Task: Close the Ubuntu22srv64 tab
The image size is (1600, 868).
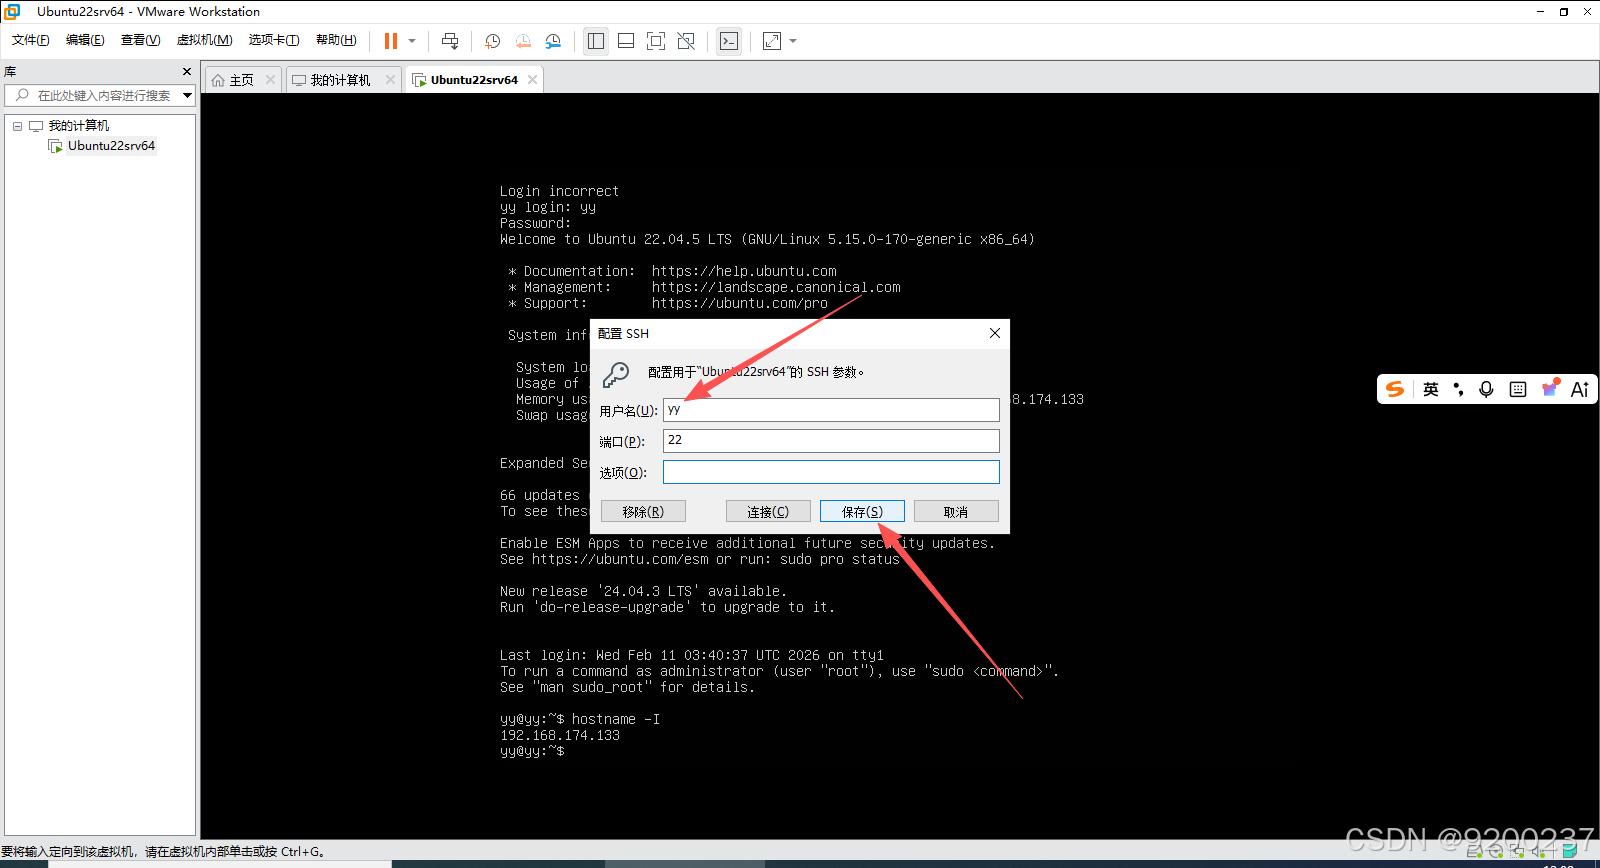Action: (x=532, y=80)
